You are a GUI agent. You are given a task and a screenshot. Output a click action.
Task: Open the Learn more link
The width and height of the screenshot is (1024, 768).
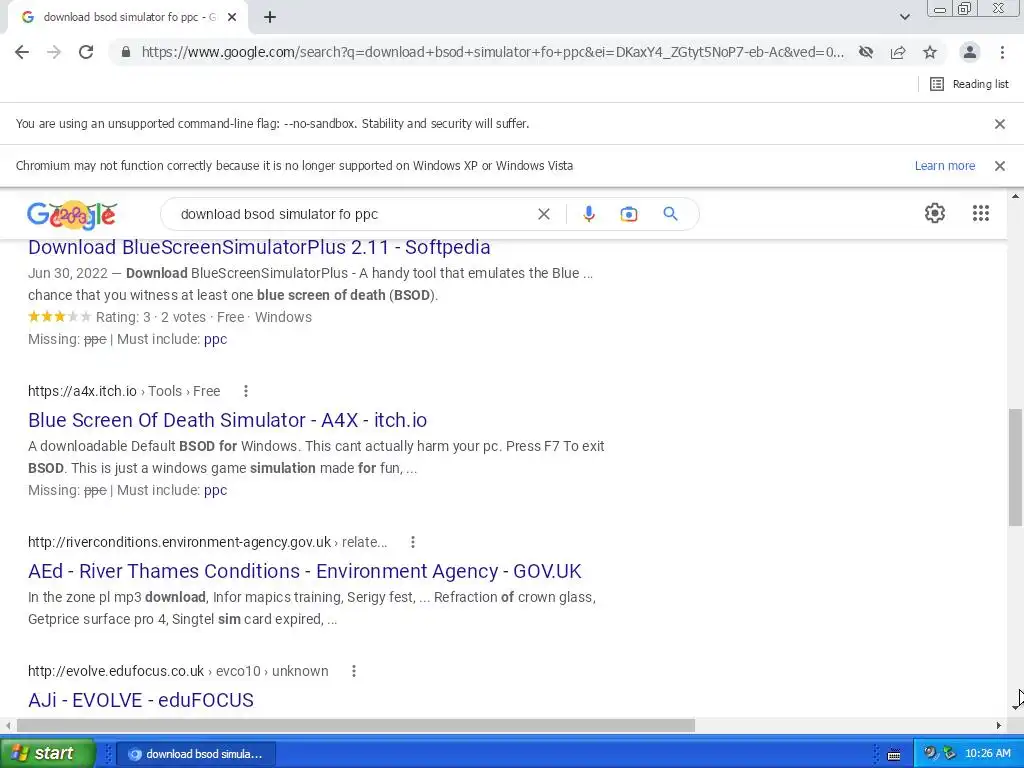click(944, 166)
